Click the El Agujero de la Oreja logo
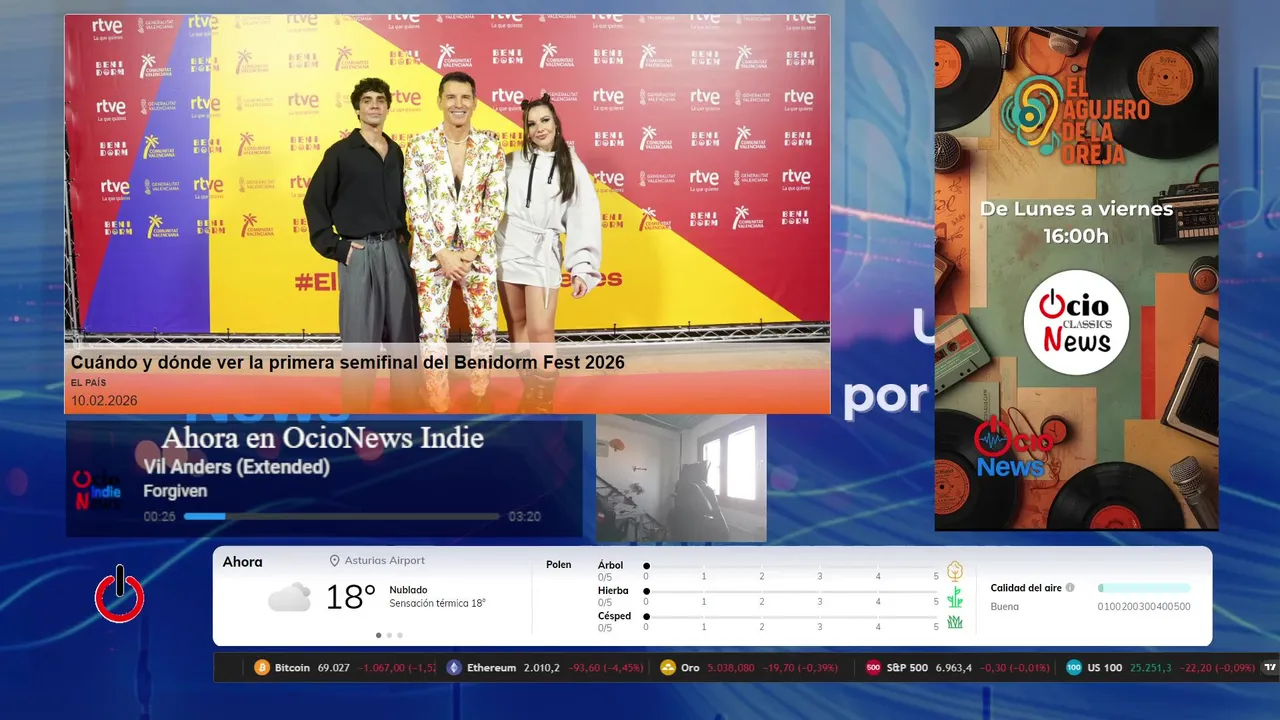The height and width of the screenshot is (720, 1280). point(1076,119)
